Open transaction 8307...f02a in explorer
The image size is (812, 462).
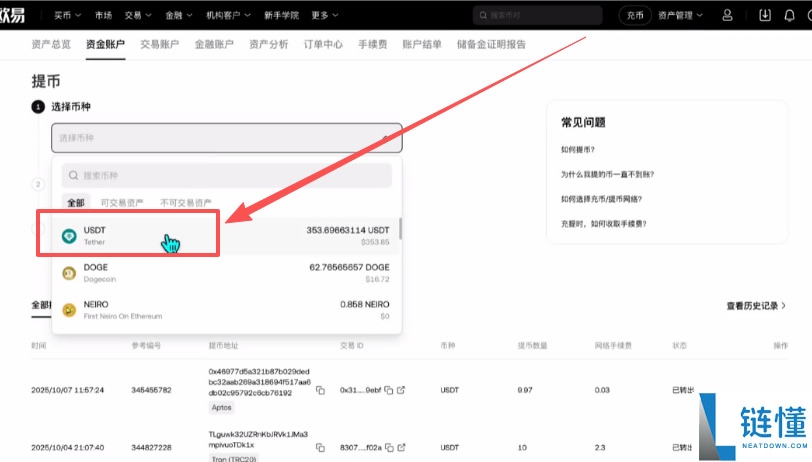[401, 447]
